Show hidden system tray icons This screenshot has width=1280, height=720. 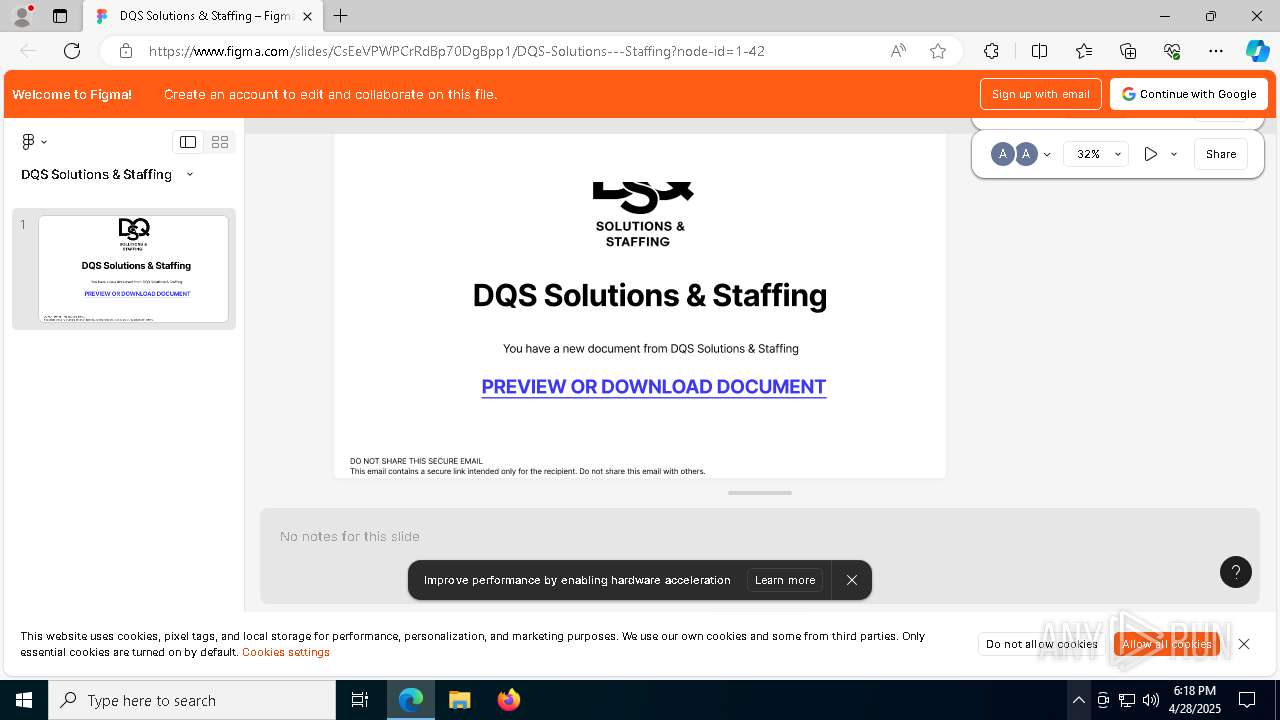coord(1078,700)
